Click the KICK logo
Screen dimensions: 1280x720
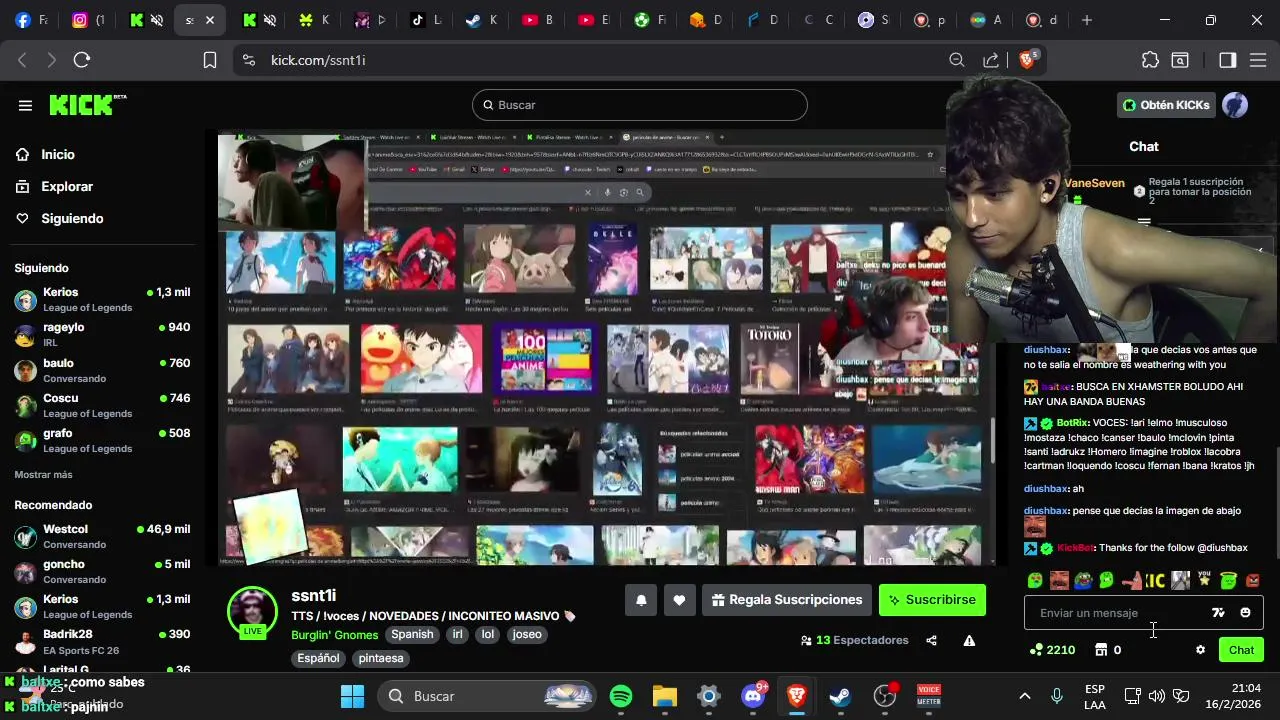[86, 104]
